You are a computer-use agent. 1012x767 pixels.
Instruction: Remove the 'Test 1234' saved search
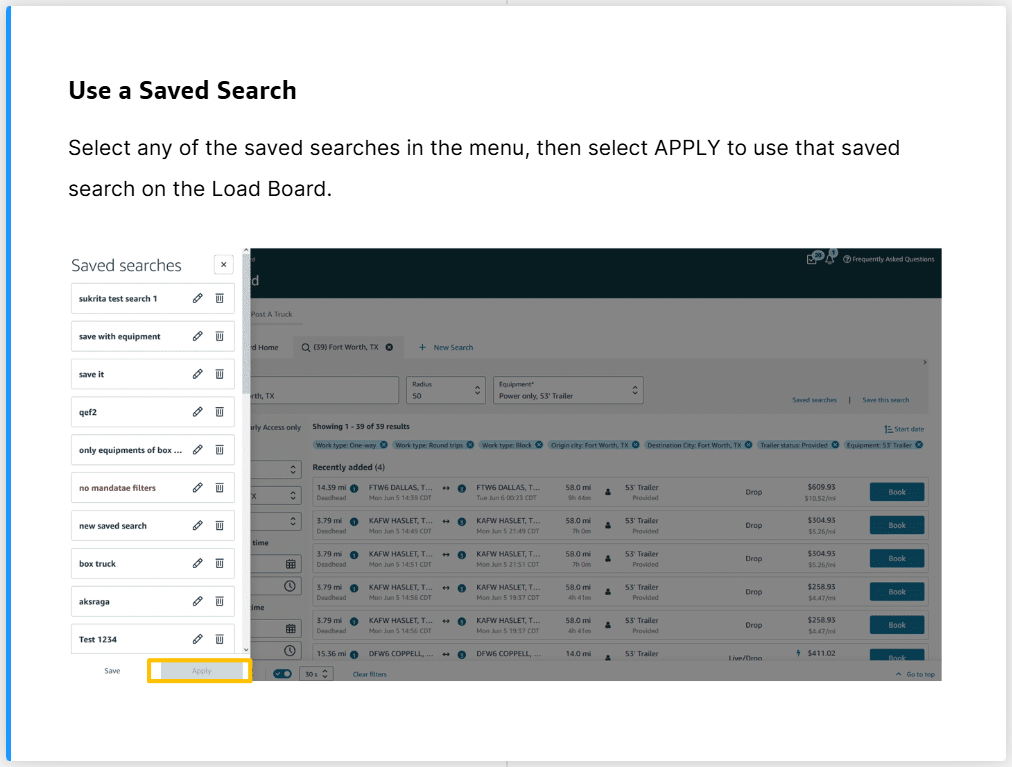pos(219,639)
